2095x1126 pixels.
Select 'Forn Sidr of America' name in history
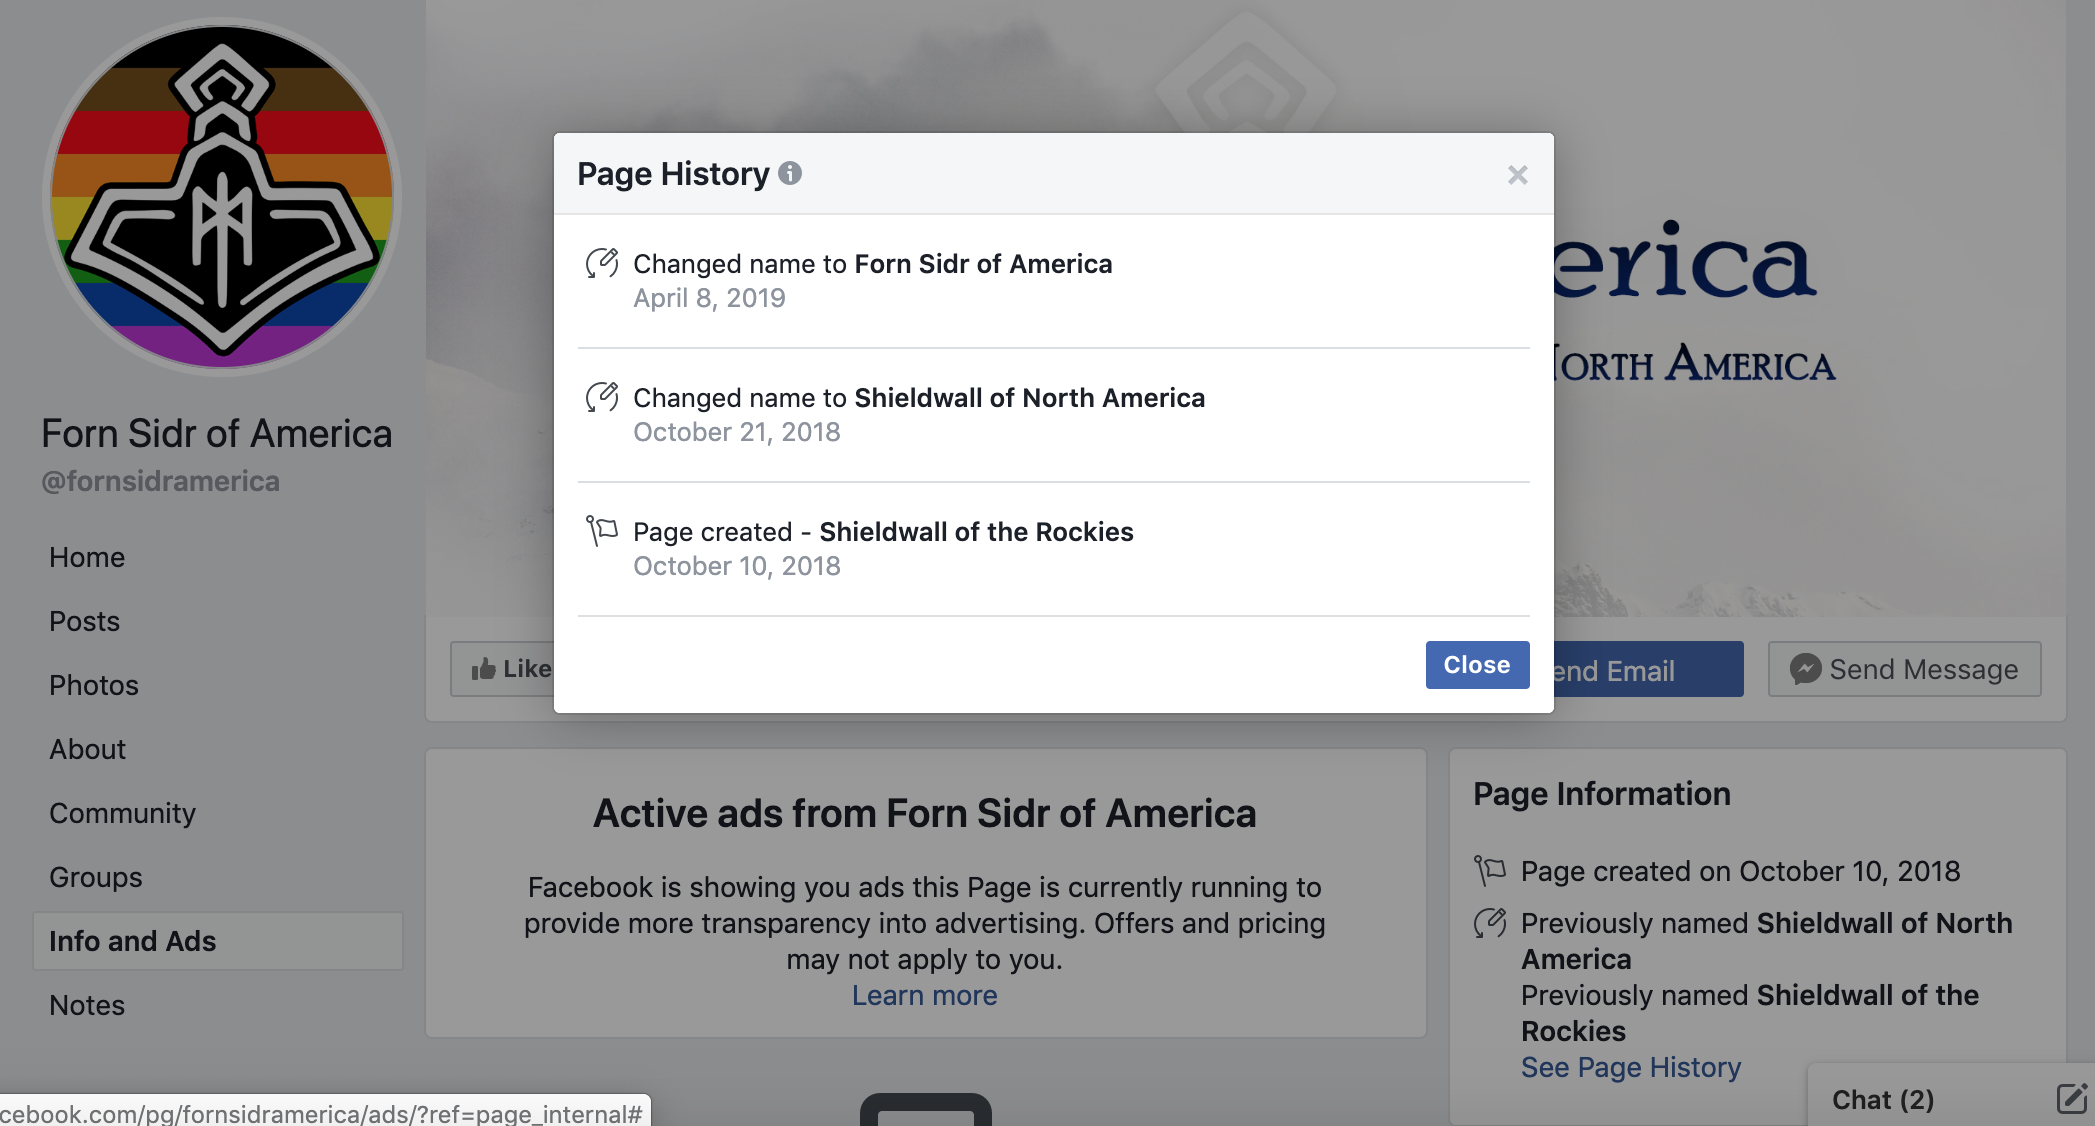pyautogui.click(x=983, y=264)
